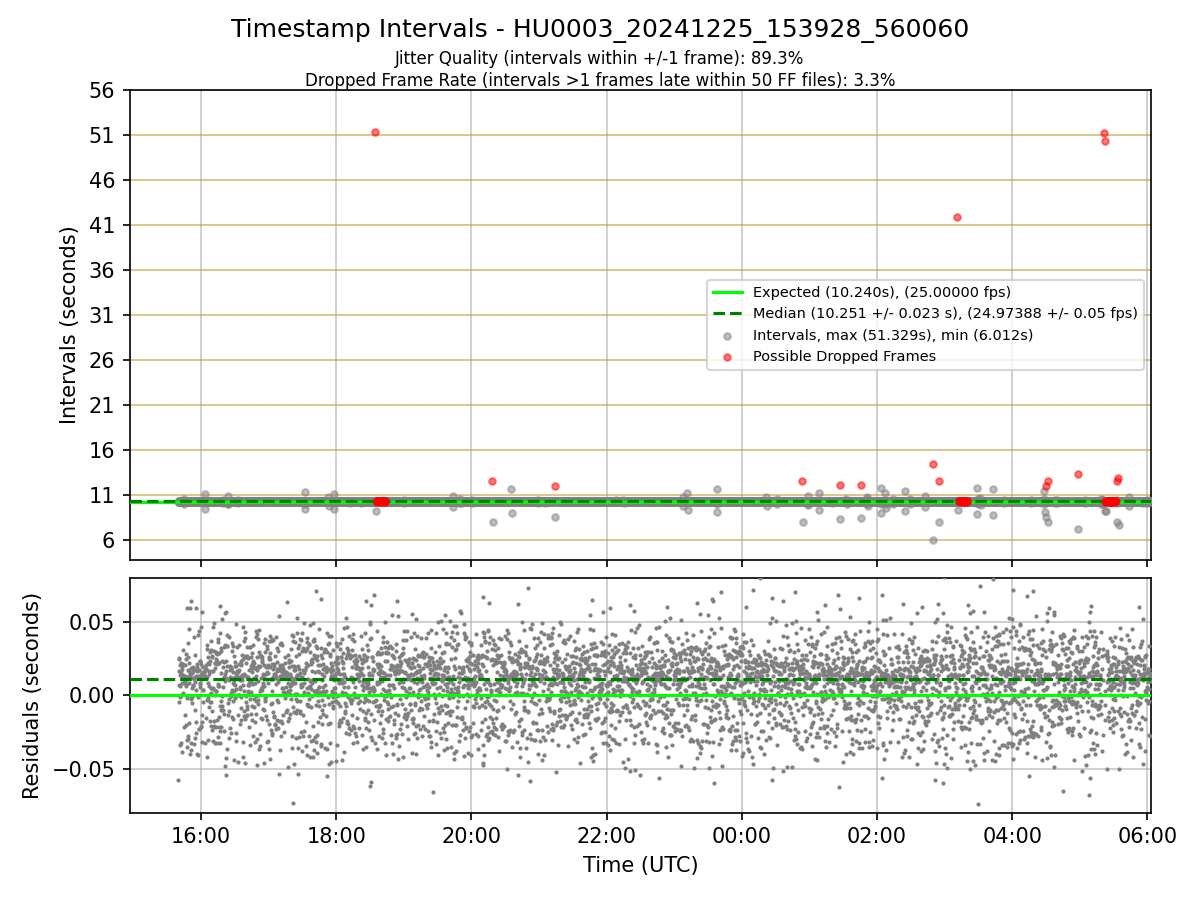Image resolution: width=1200 pixels, height=900 pixels.
Task: Click the x-axis tick label "22:00"
Action: click(606, 835)
